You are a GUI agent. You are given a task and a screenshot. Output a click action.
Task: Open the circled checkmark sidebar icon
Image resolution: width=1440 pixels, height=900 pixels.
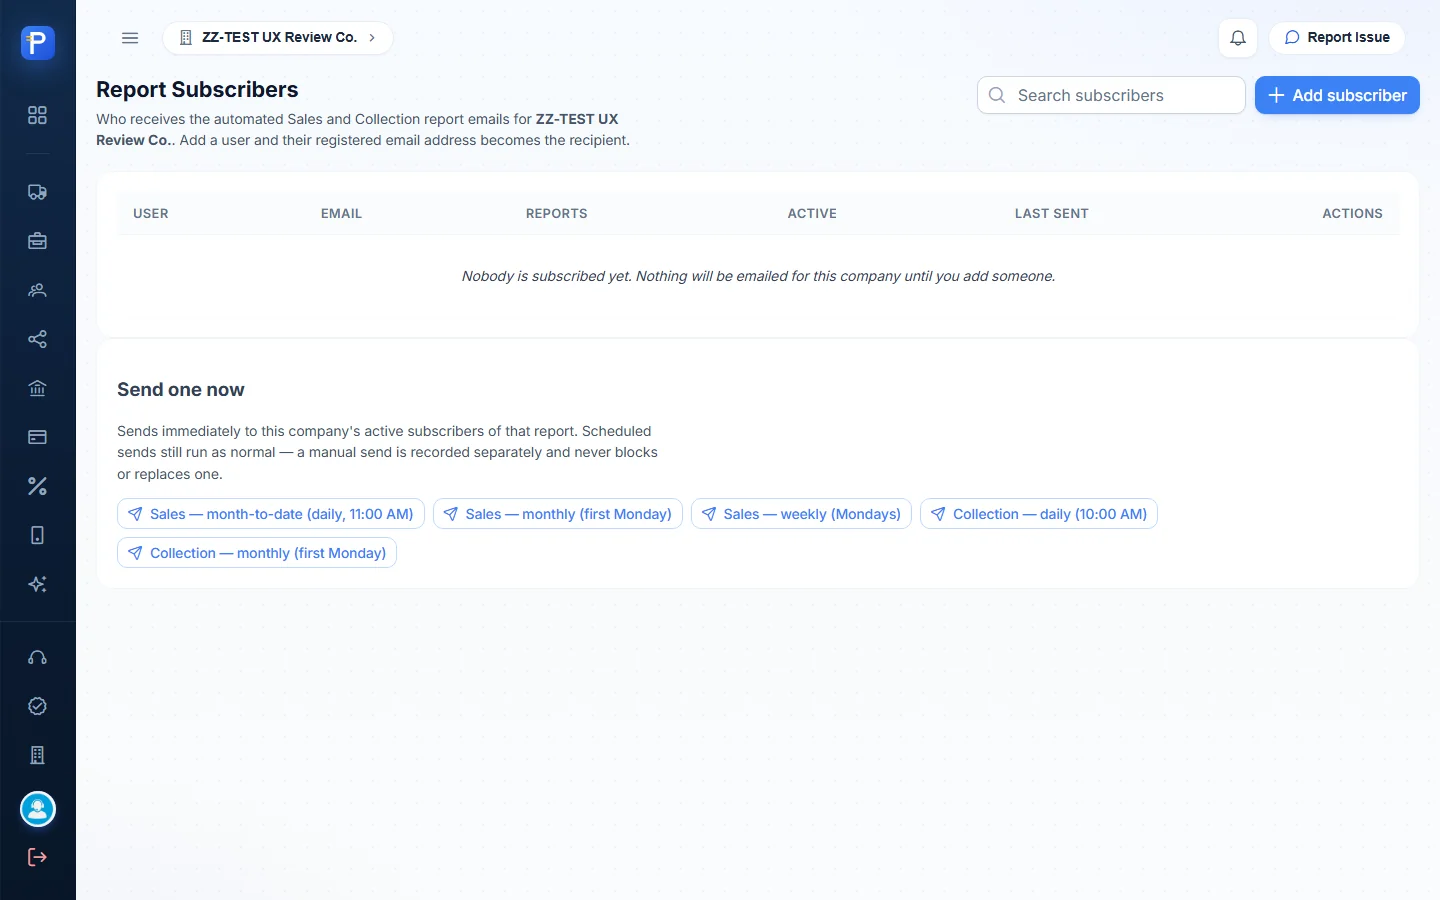click(x=38, y=706)
